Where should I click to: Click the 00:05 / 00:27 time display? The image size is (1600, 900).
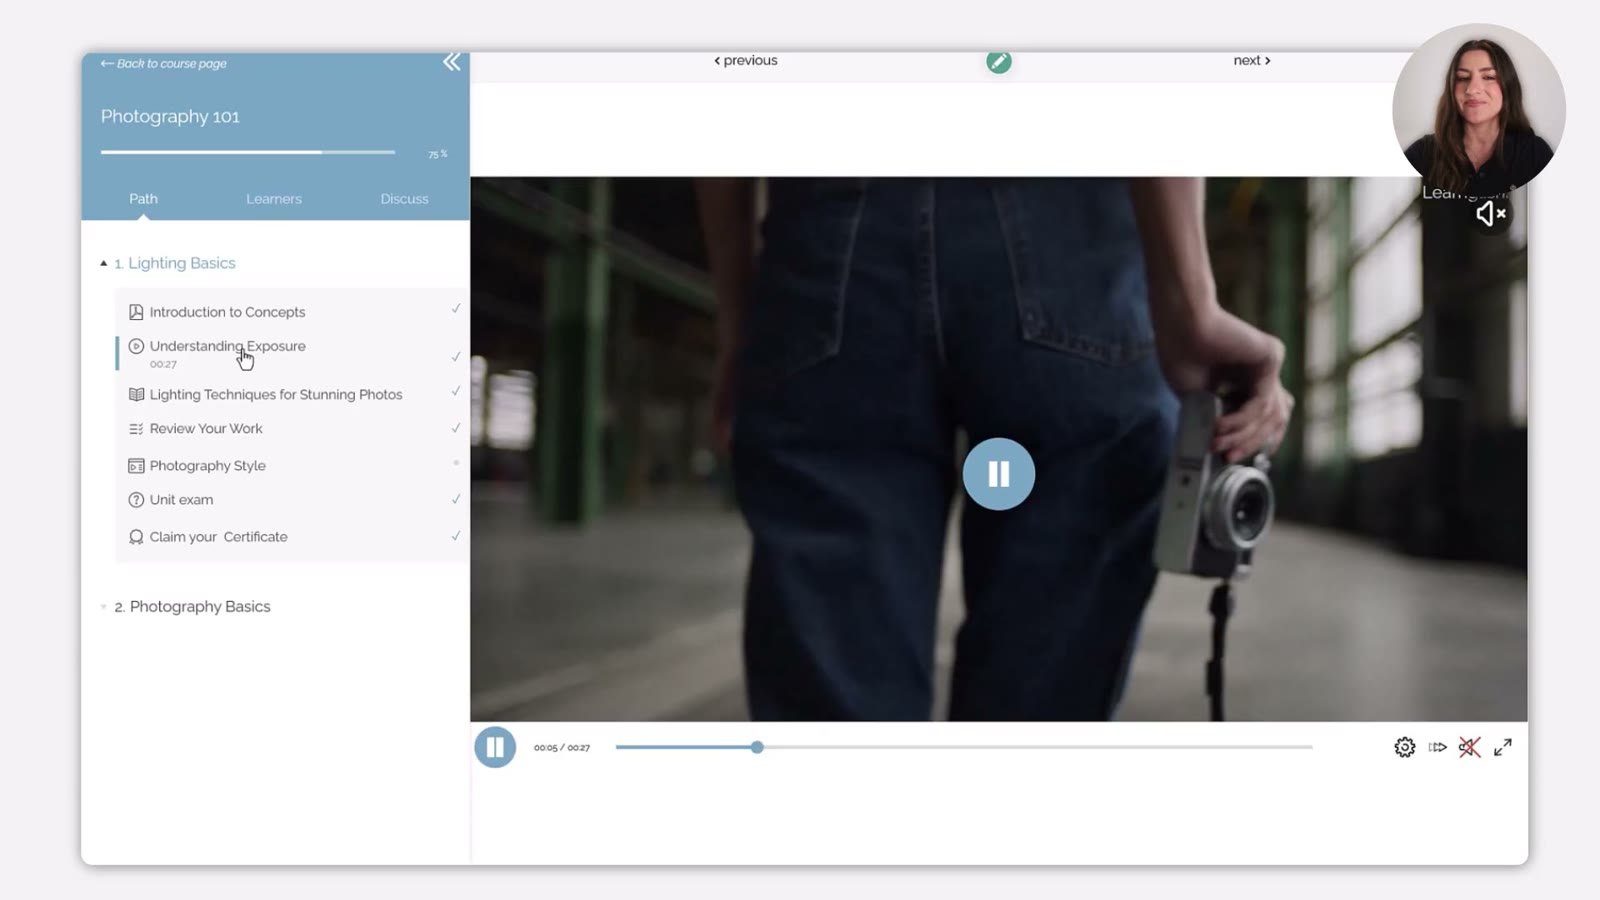pos(562,747)
